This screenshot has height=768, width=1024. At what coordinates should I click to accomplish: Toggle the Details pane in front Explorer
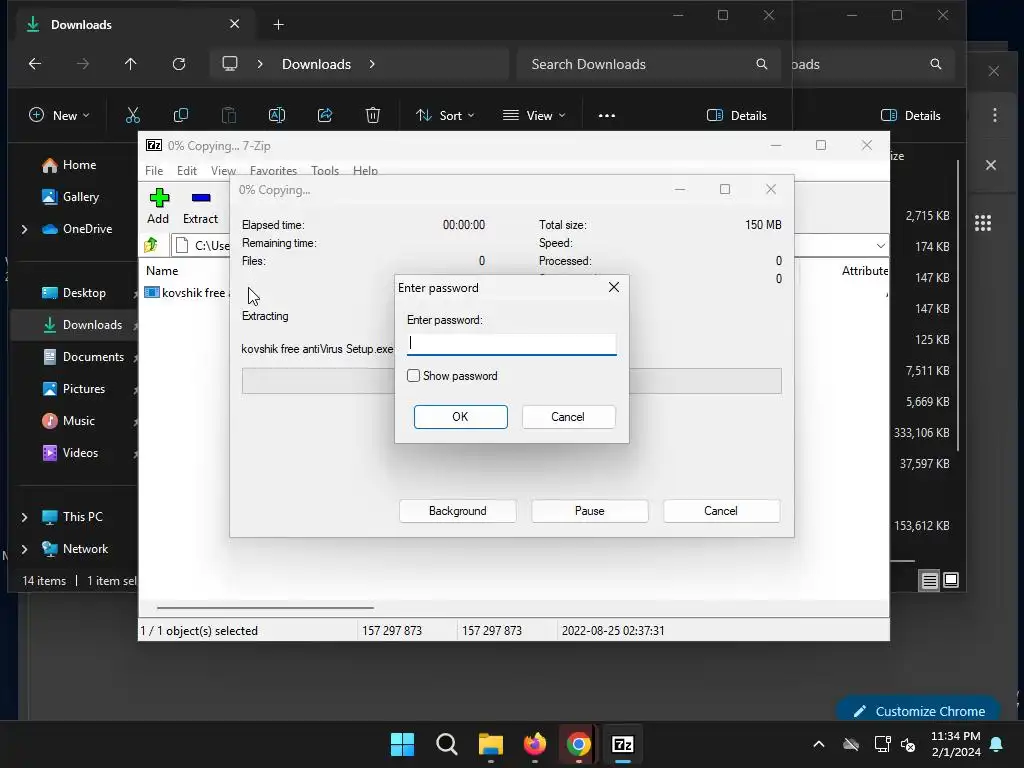[737, 116]
